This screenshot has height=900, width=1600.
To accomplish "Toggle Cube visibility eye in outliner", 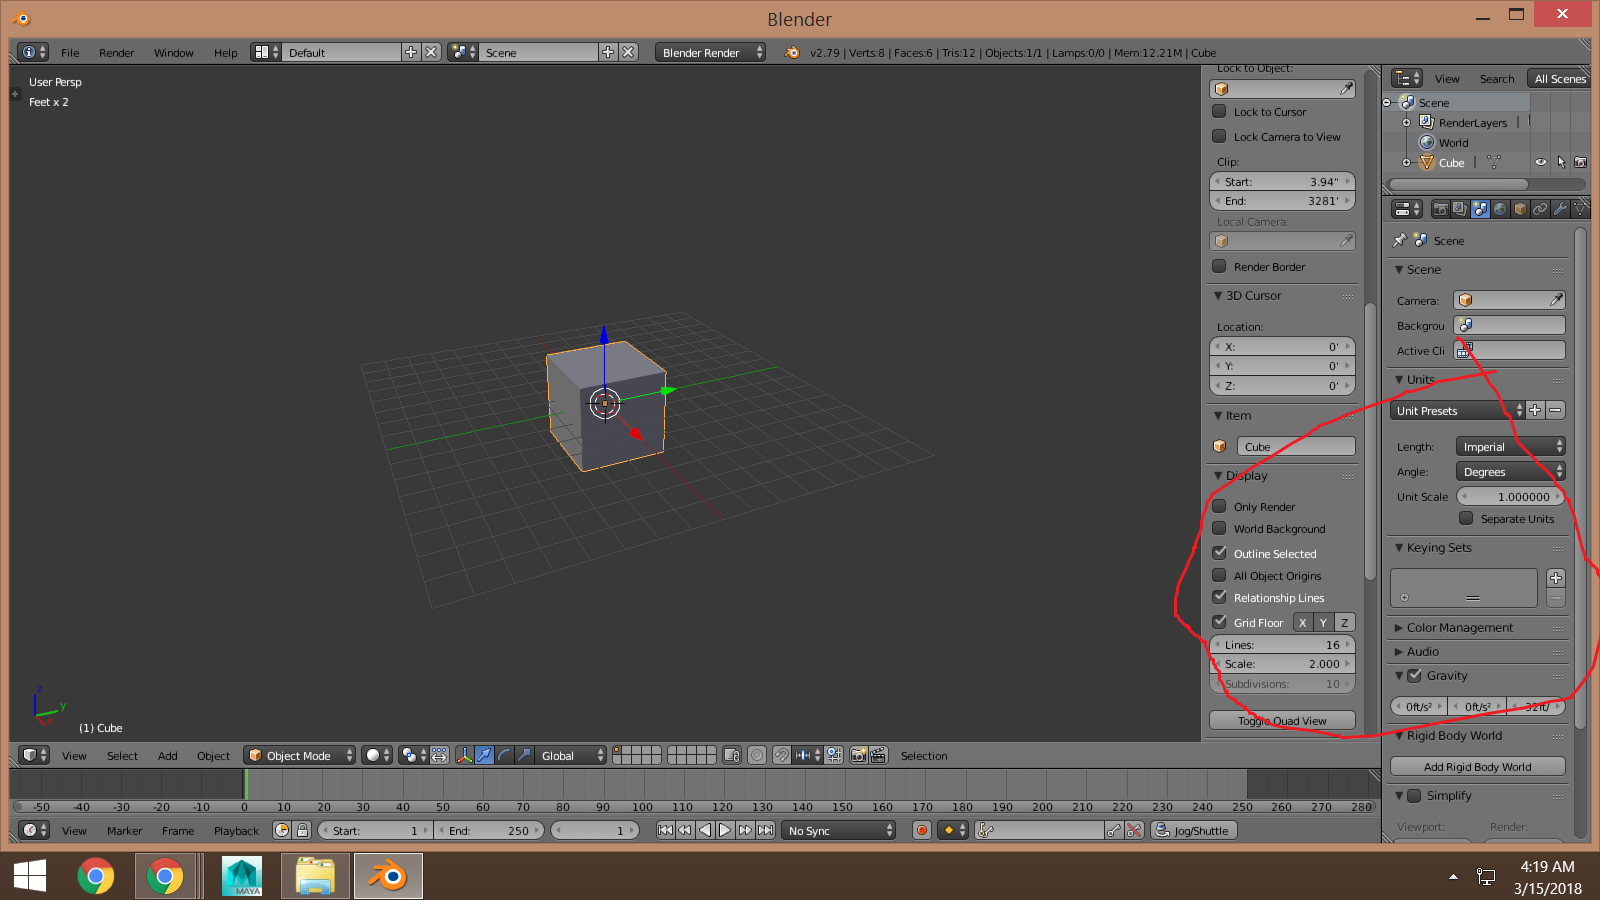I will point(1541,162).
